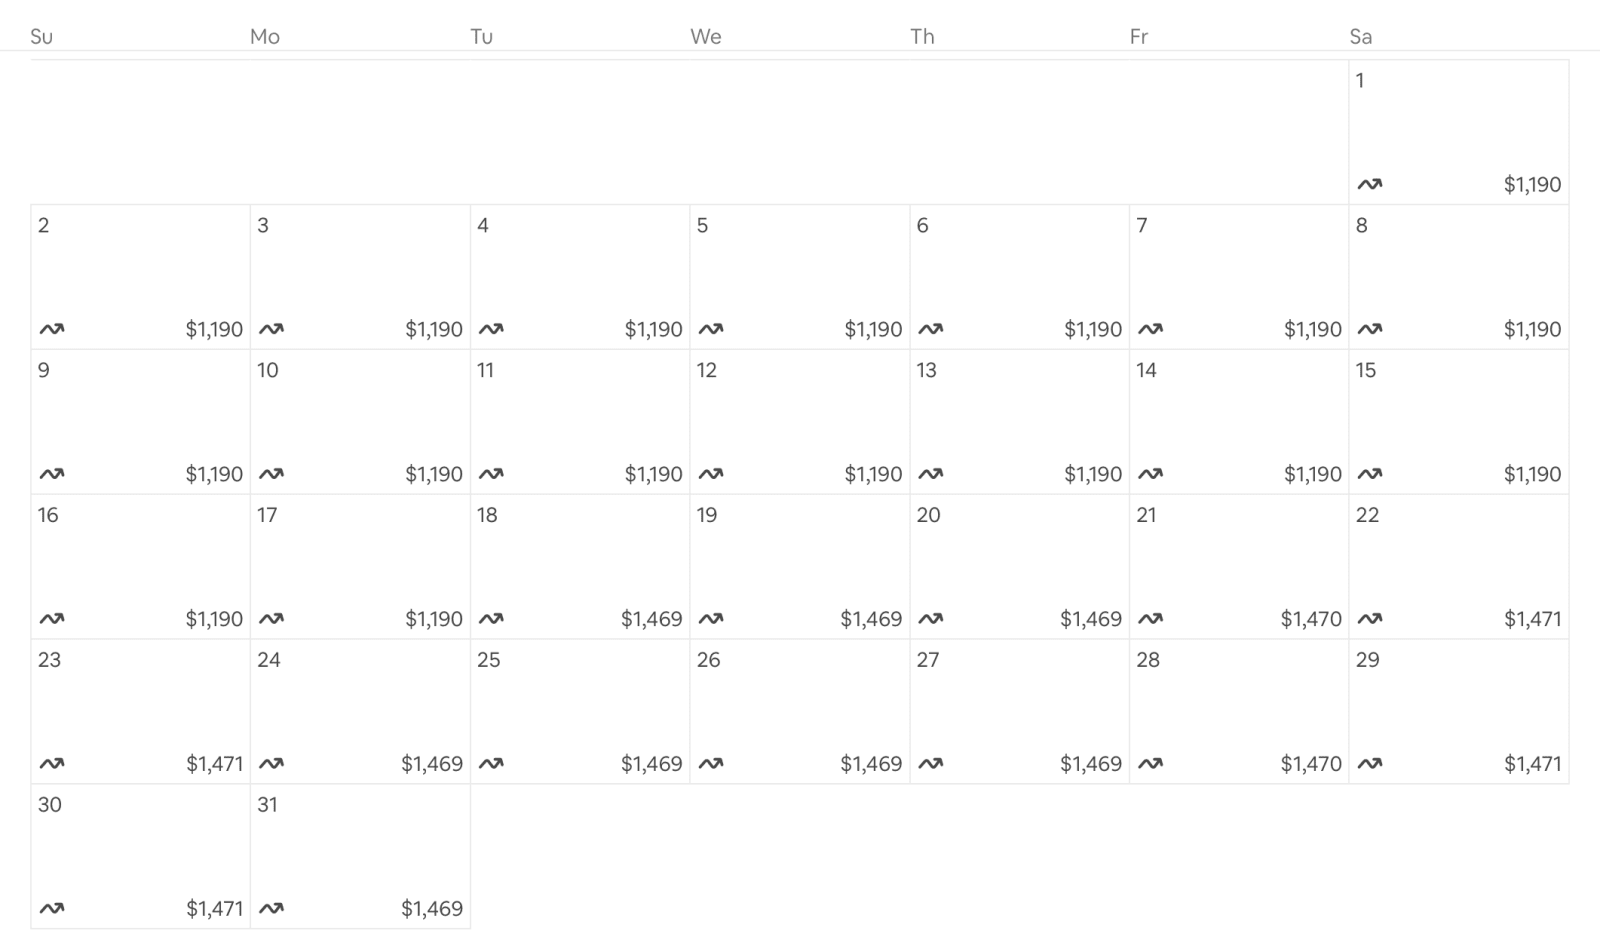Select the $1,470 price on day 28
The width and height of the screenshot is (1600, 952).
click(x=1311, y=764)
